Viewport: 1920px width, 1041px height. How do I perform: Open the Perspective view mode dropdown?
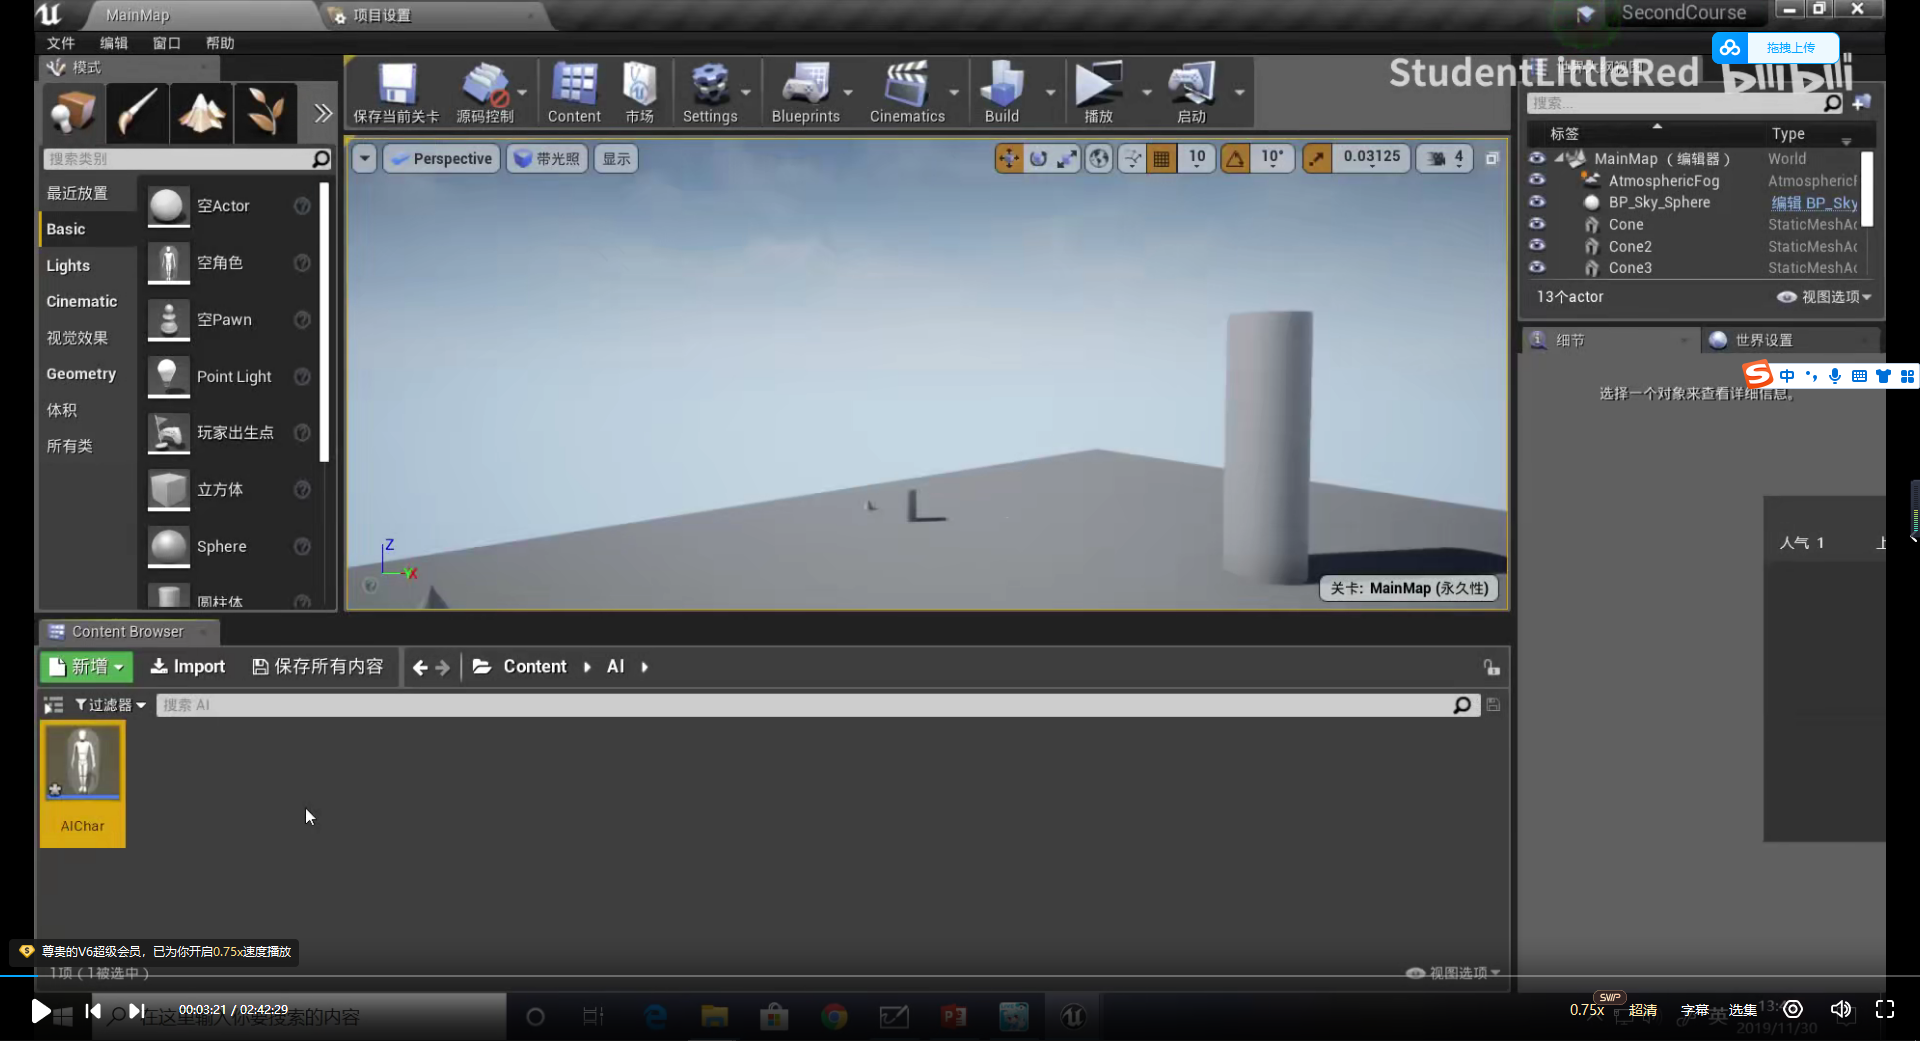(x=441, y=158)
